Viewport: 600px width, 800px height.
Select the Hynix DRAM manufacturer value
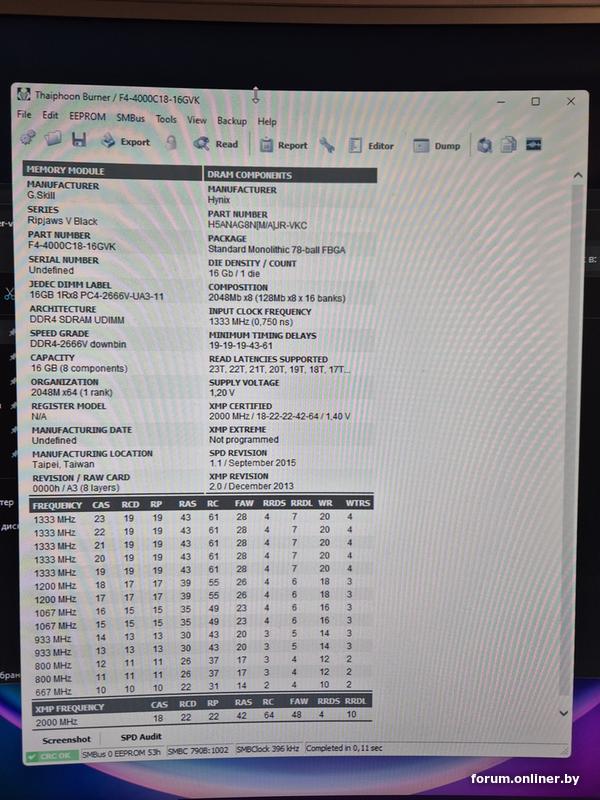pyautogui.click(x=219, y=200)
